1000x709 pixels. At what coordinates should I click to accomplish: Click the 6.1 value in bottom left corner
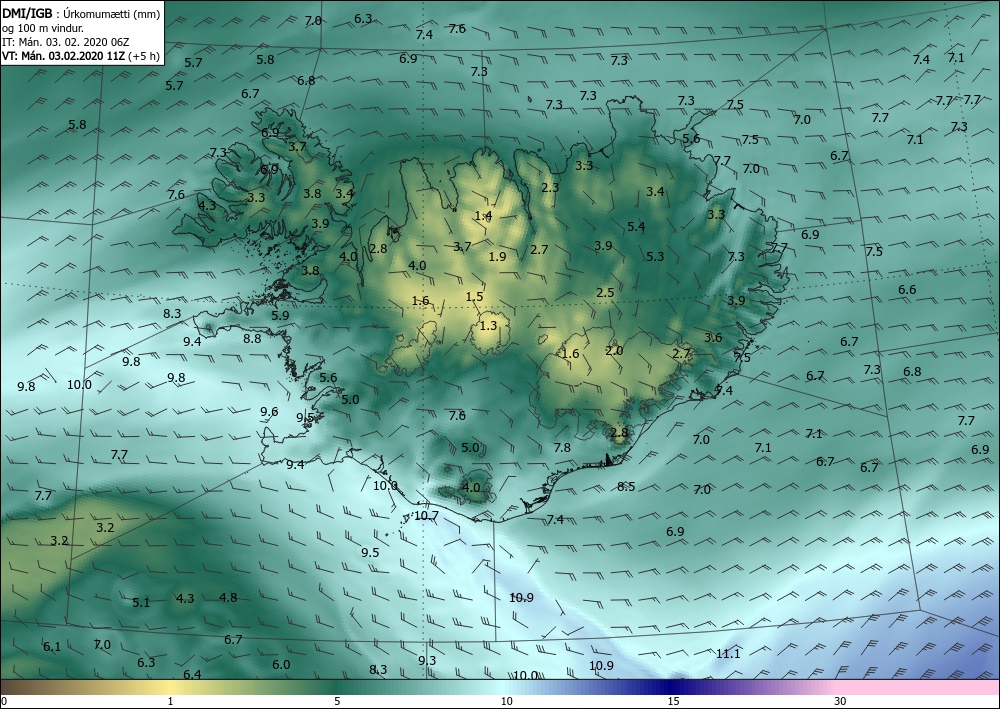click(x=52, y=647)
